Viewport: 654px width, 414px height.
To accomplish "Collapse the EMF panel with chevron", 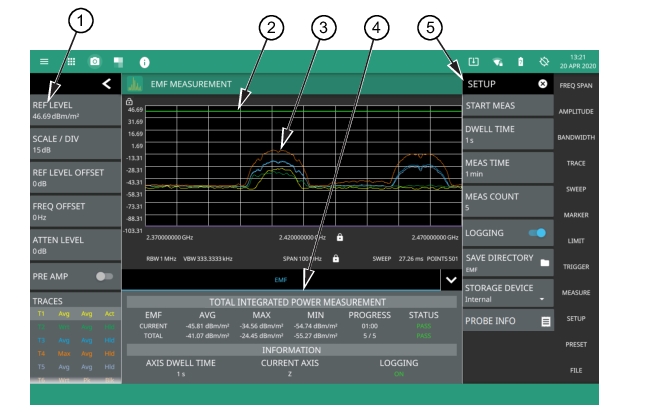I will [x=447, y=281].
